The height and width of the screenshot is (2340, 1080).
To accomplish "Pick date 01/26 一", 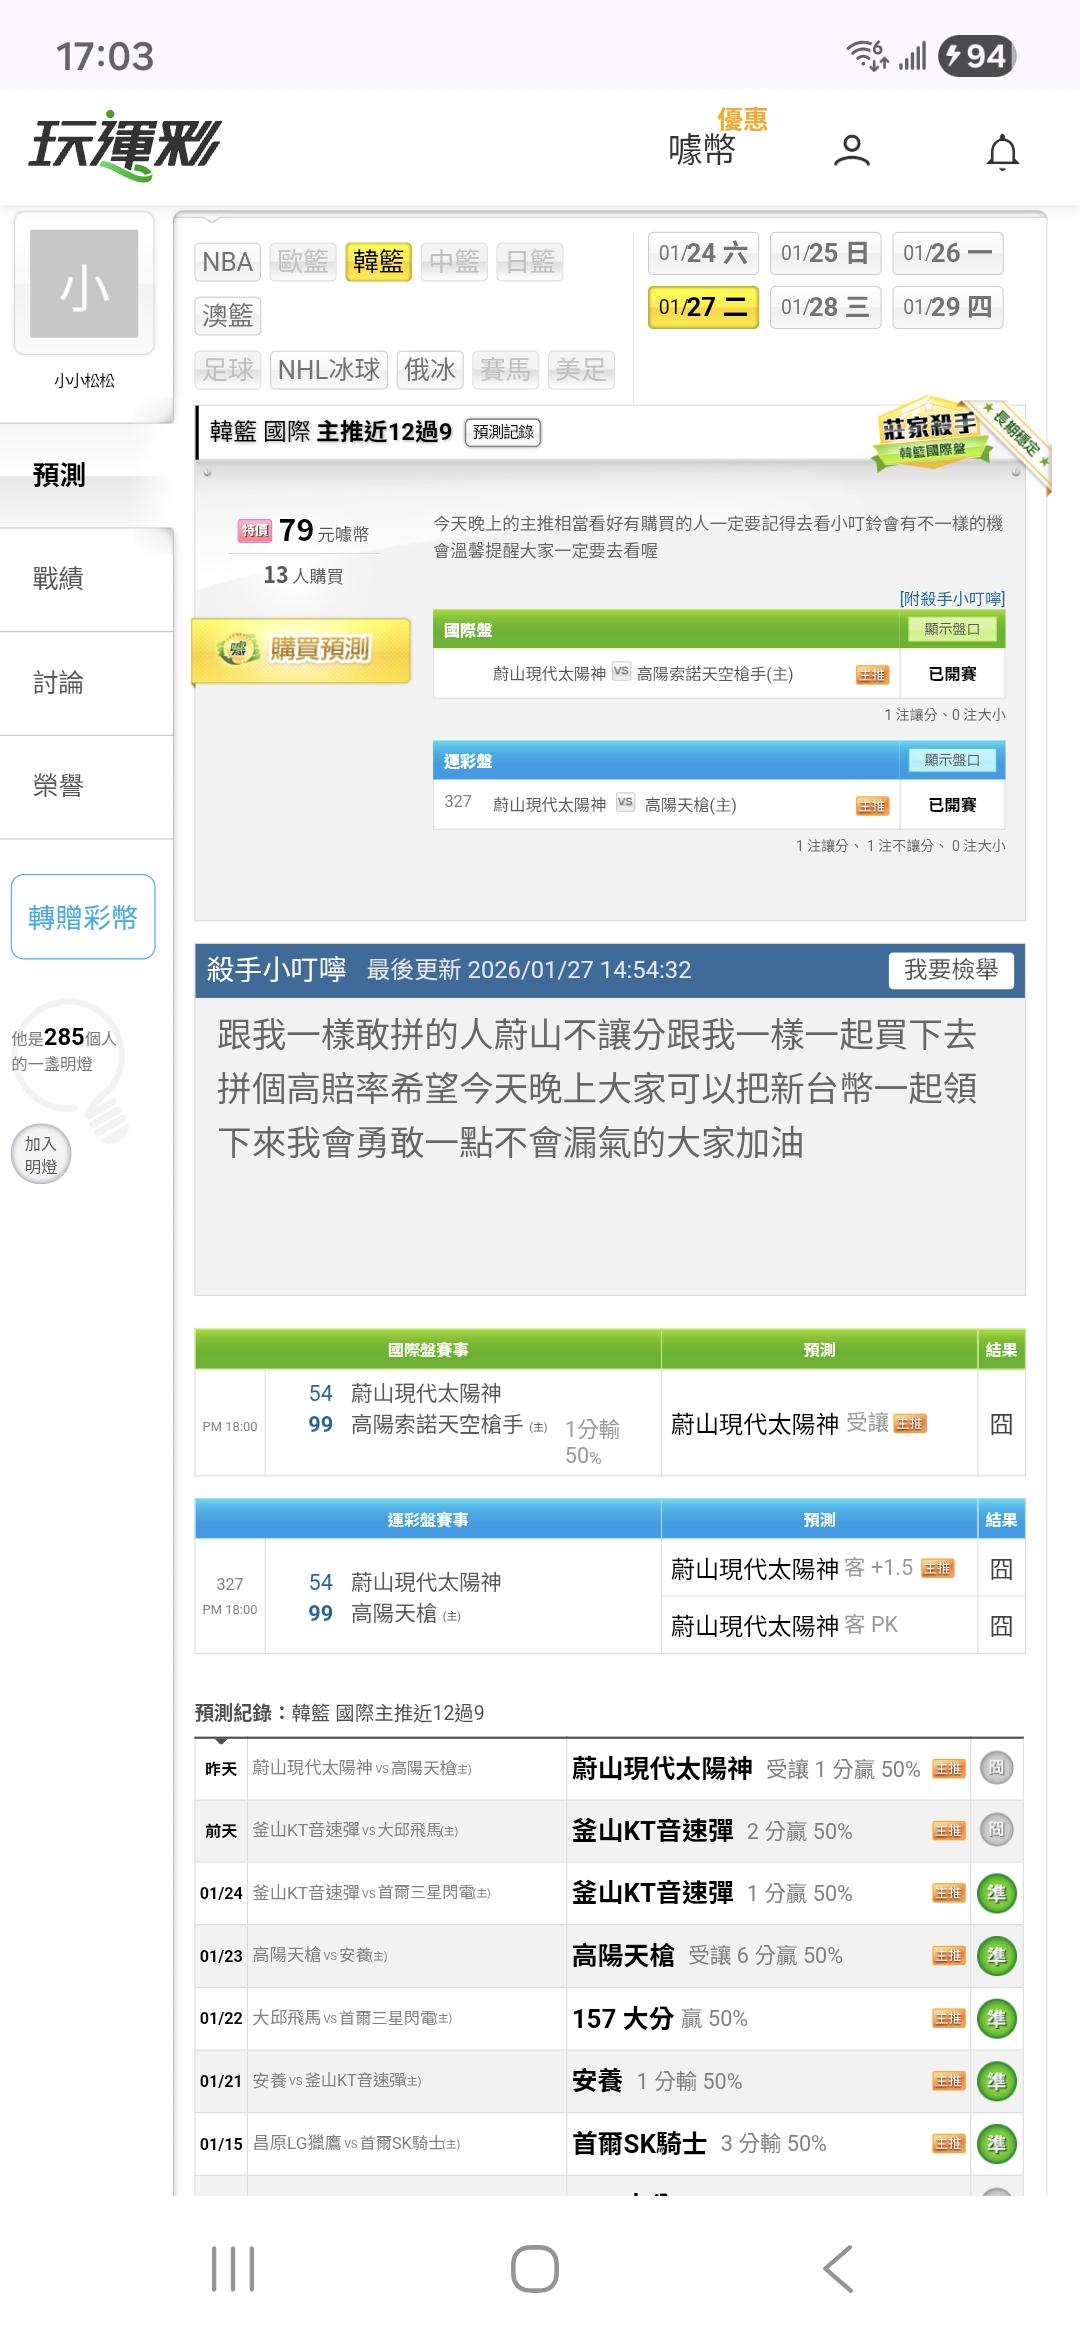I will pyautogui.click(x=948, y=253).
